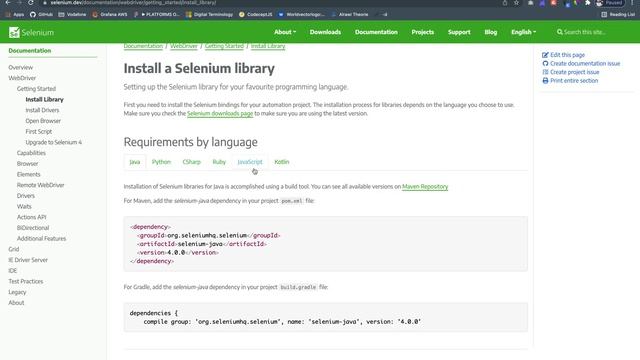Open Support in the top navigation
Screen dimensions: 640x360
(x=459, y=32)
